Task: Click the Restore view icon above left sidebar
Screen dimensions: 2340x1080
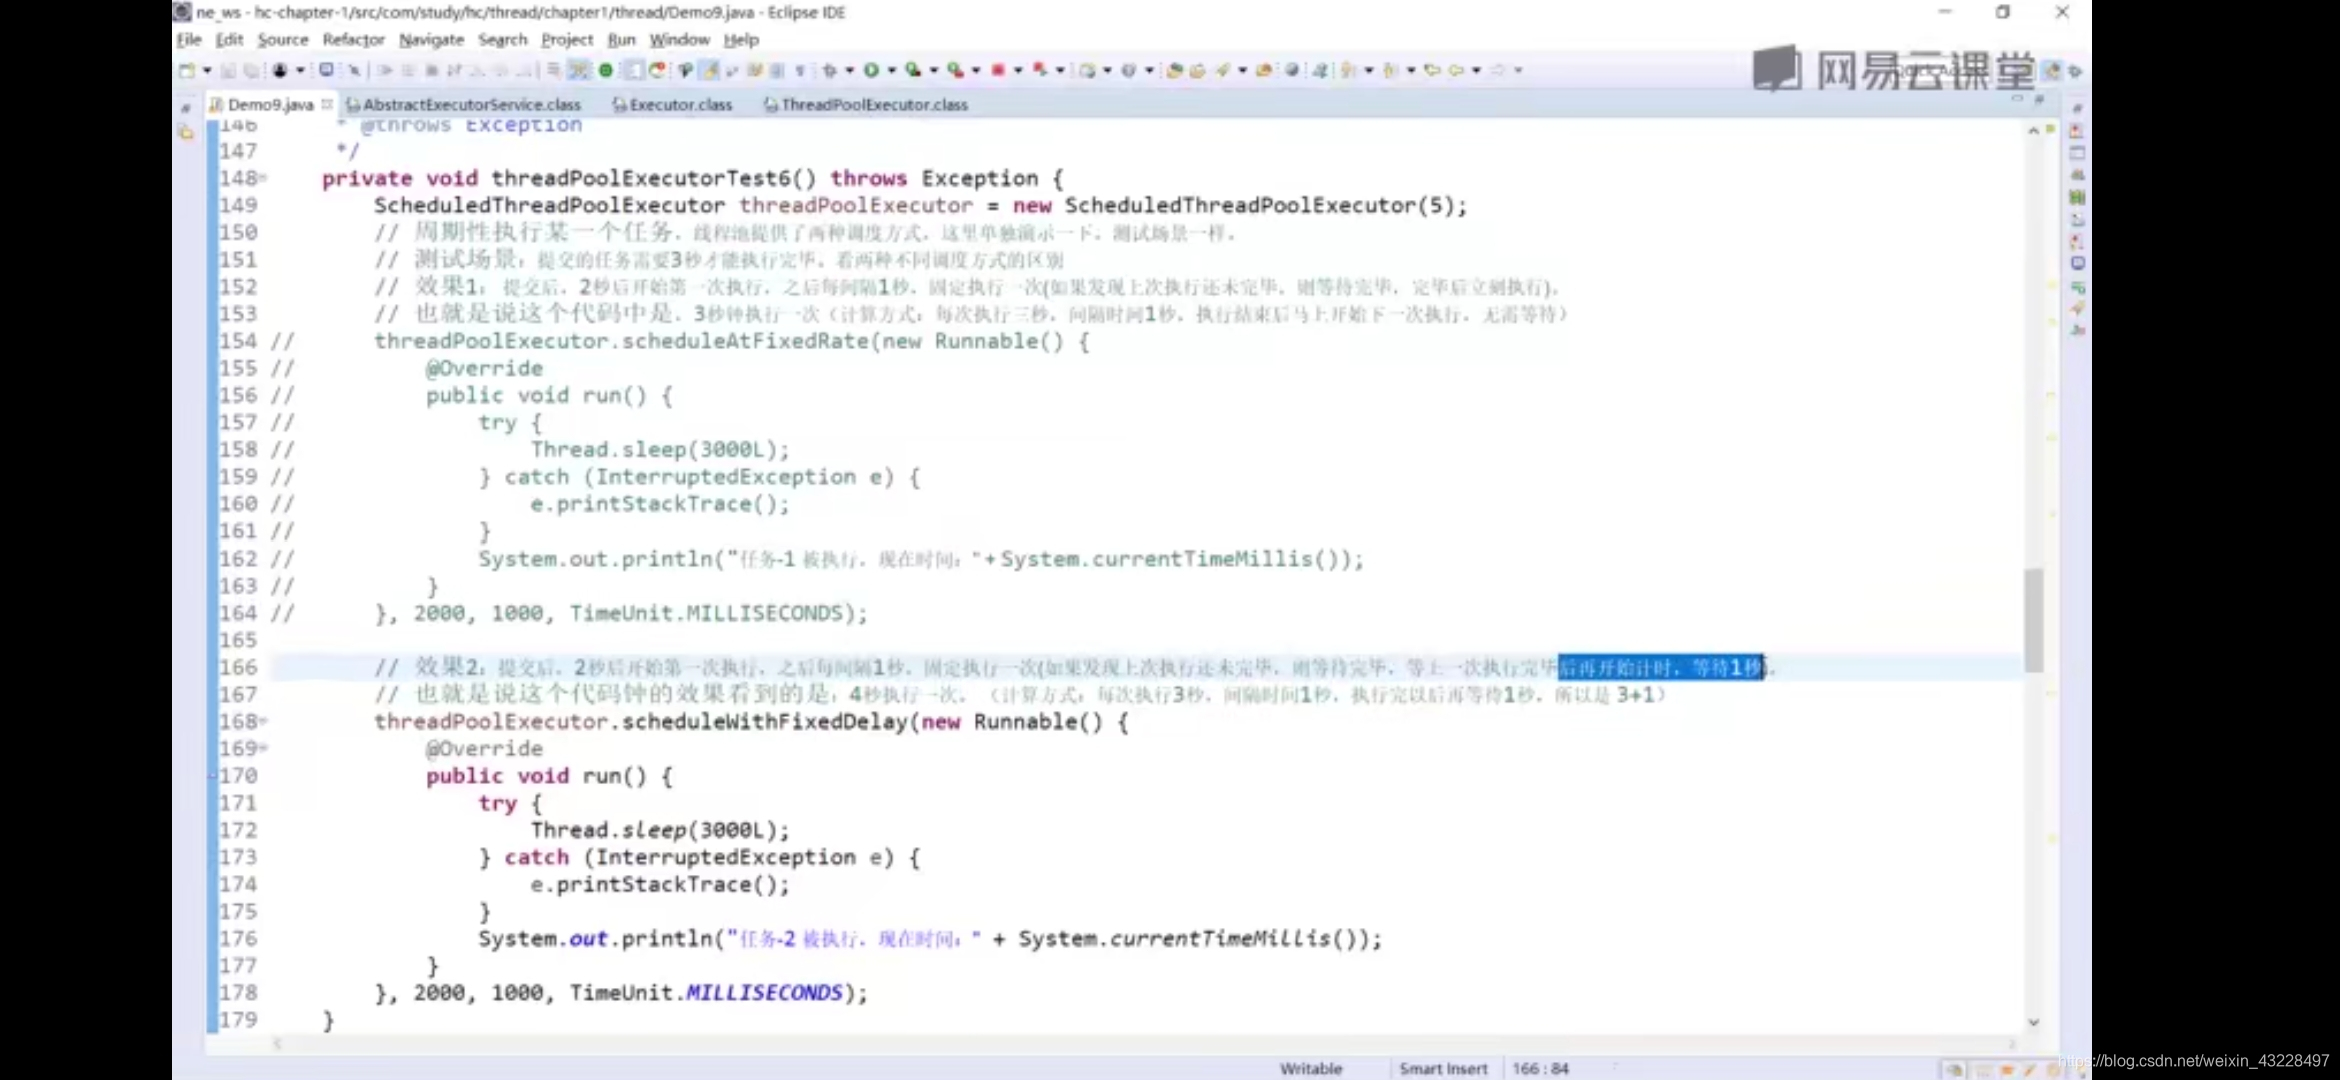Action: [x=186, y=106]
